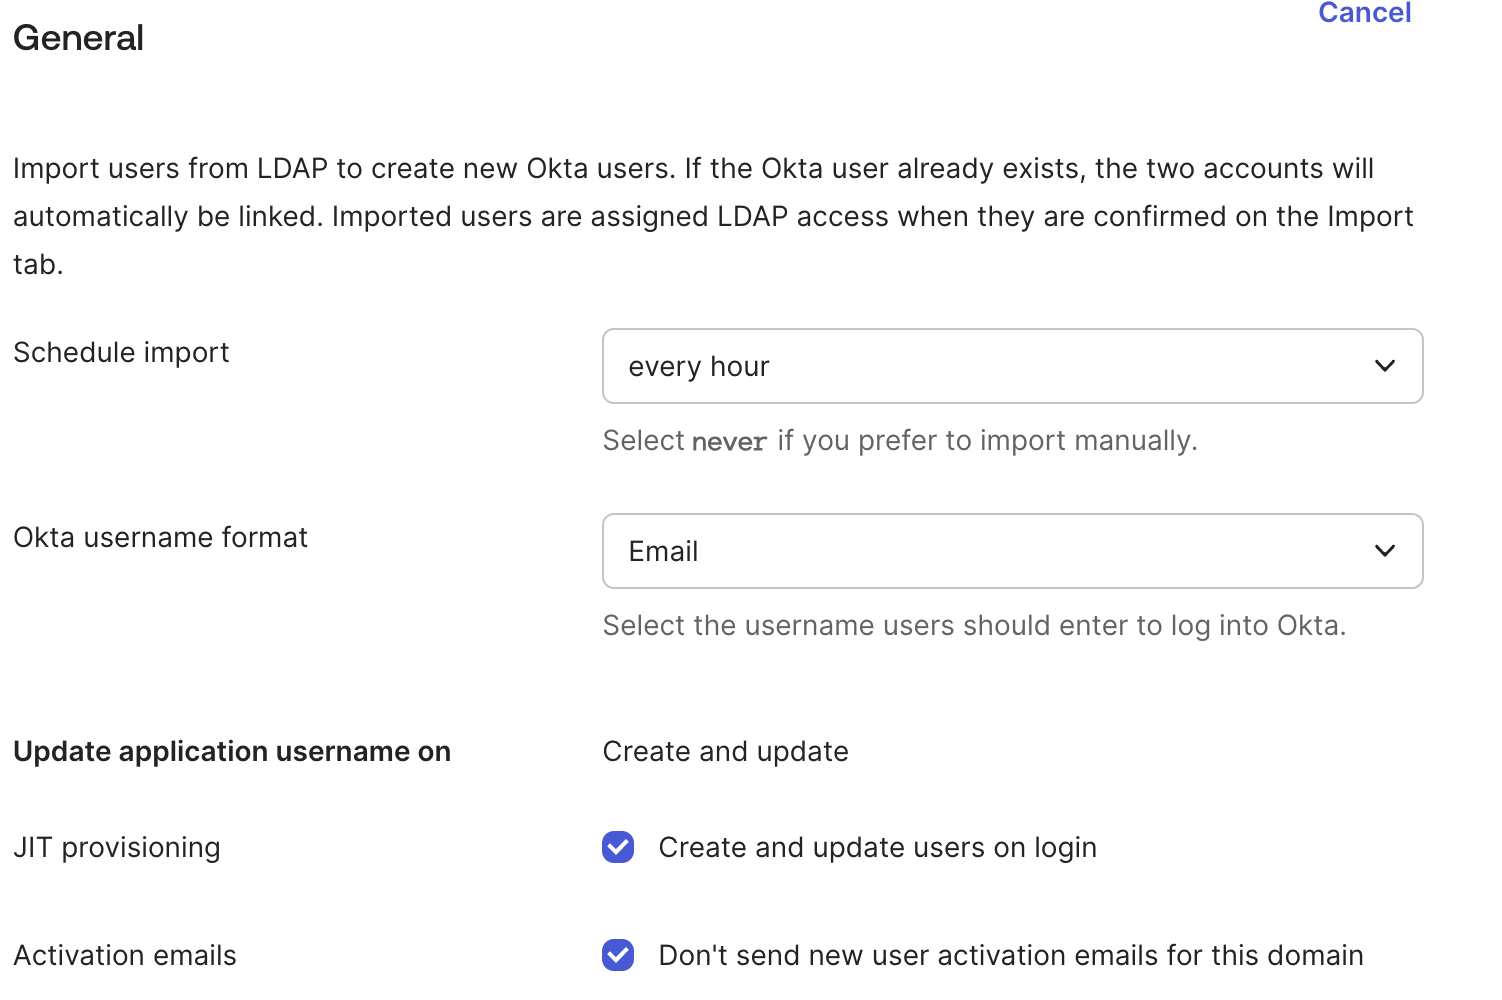Viewport: 1502px width, 1000px height.
Task: Click the 'Create and update users on login' label
Action: [877, 847]
